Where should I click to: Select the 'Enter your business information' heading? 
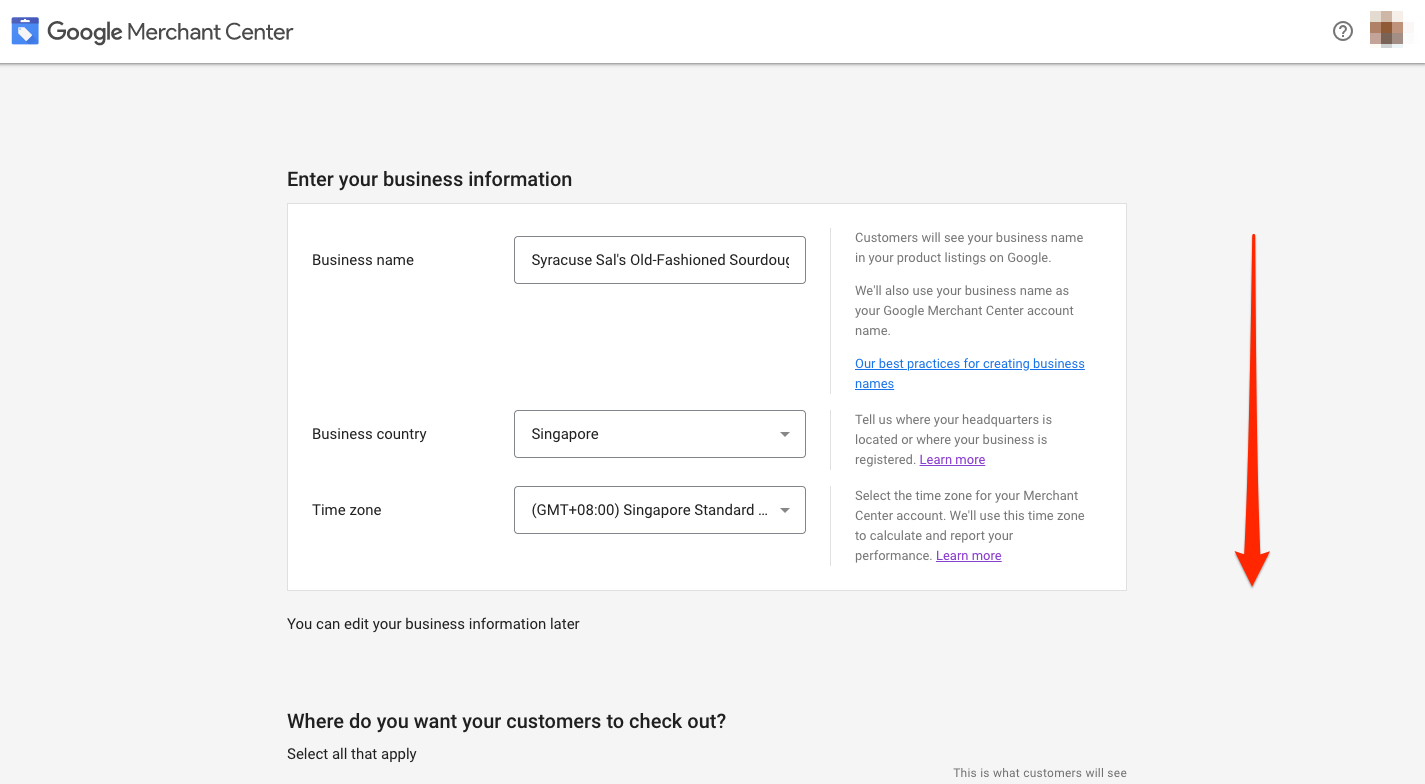click(x=430, y=179)
